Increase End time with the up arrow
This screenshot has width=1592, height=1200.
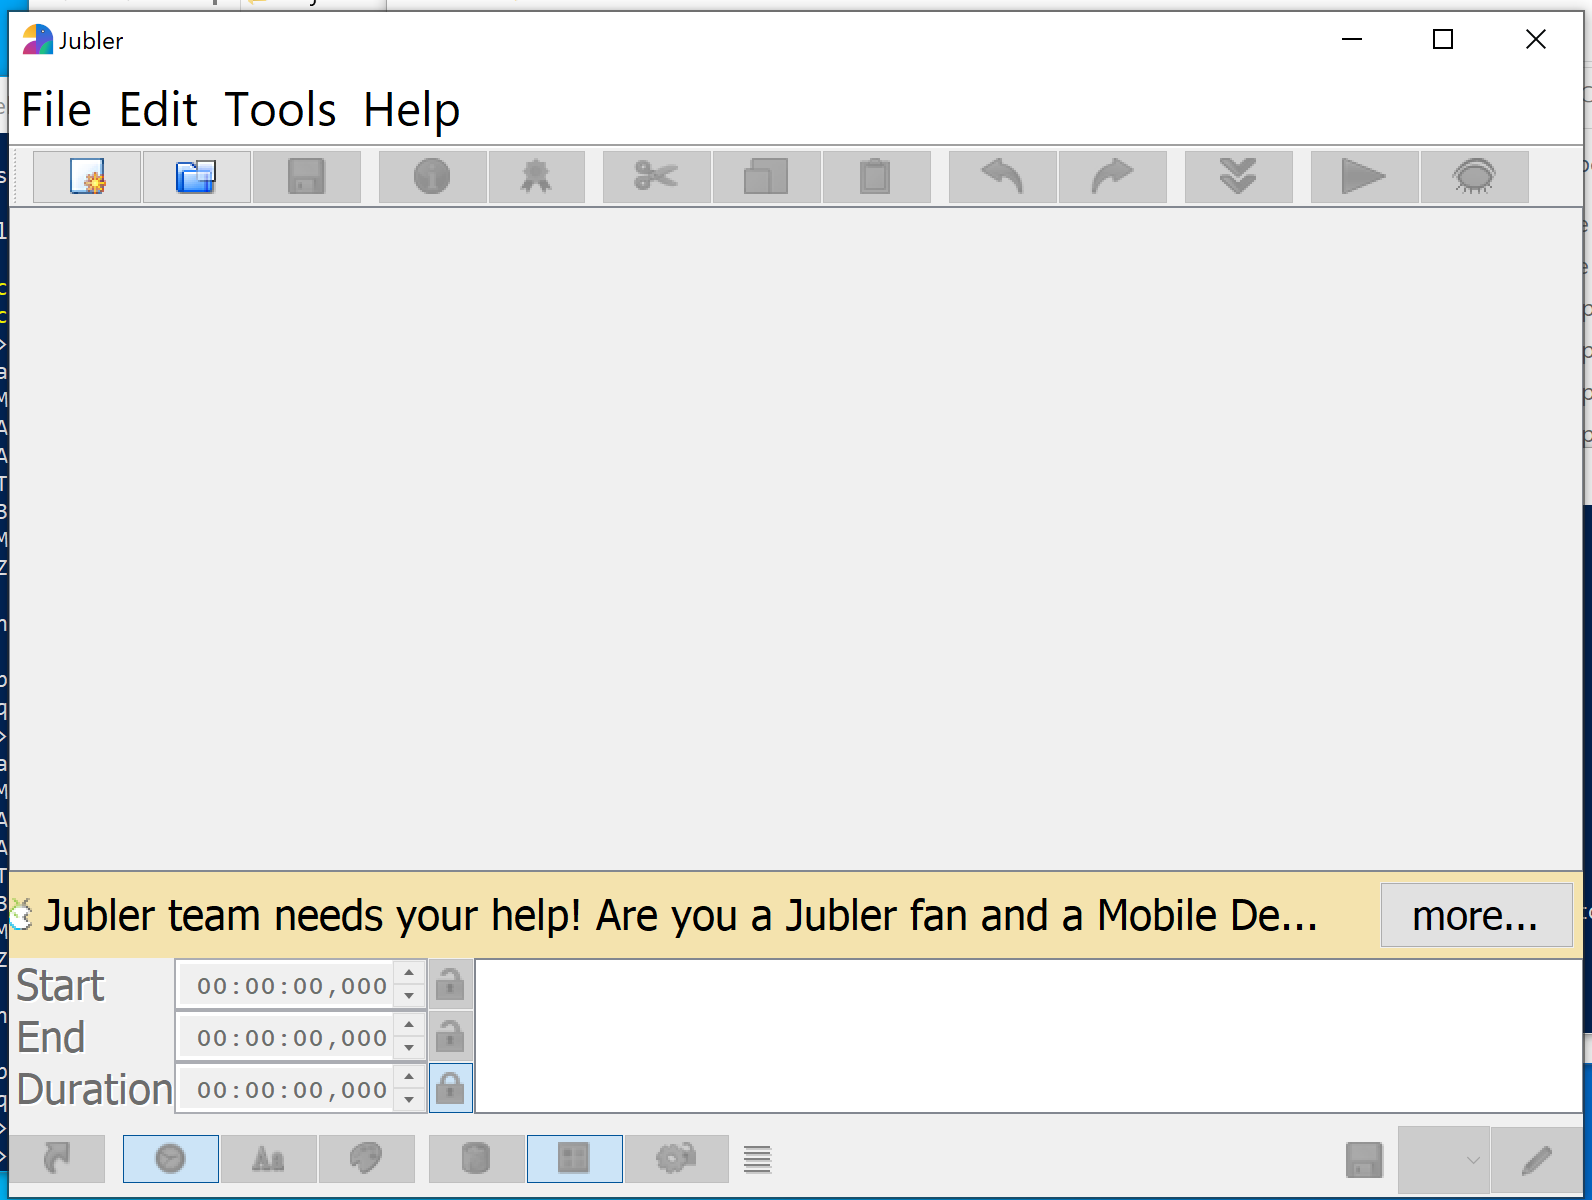point(409,1025)
